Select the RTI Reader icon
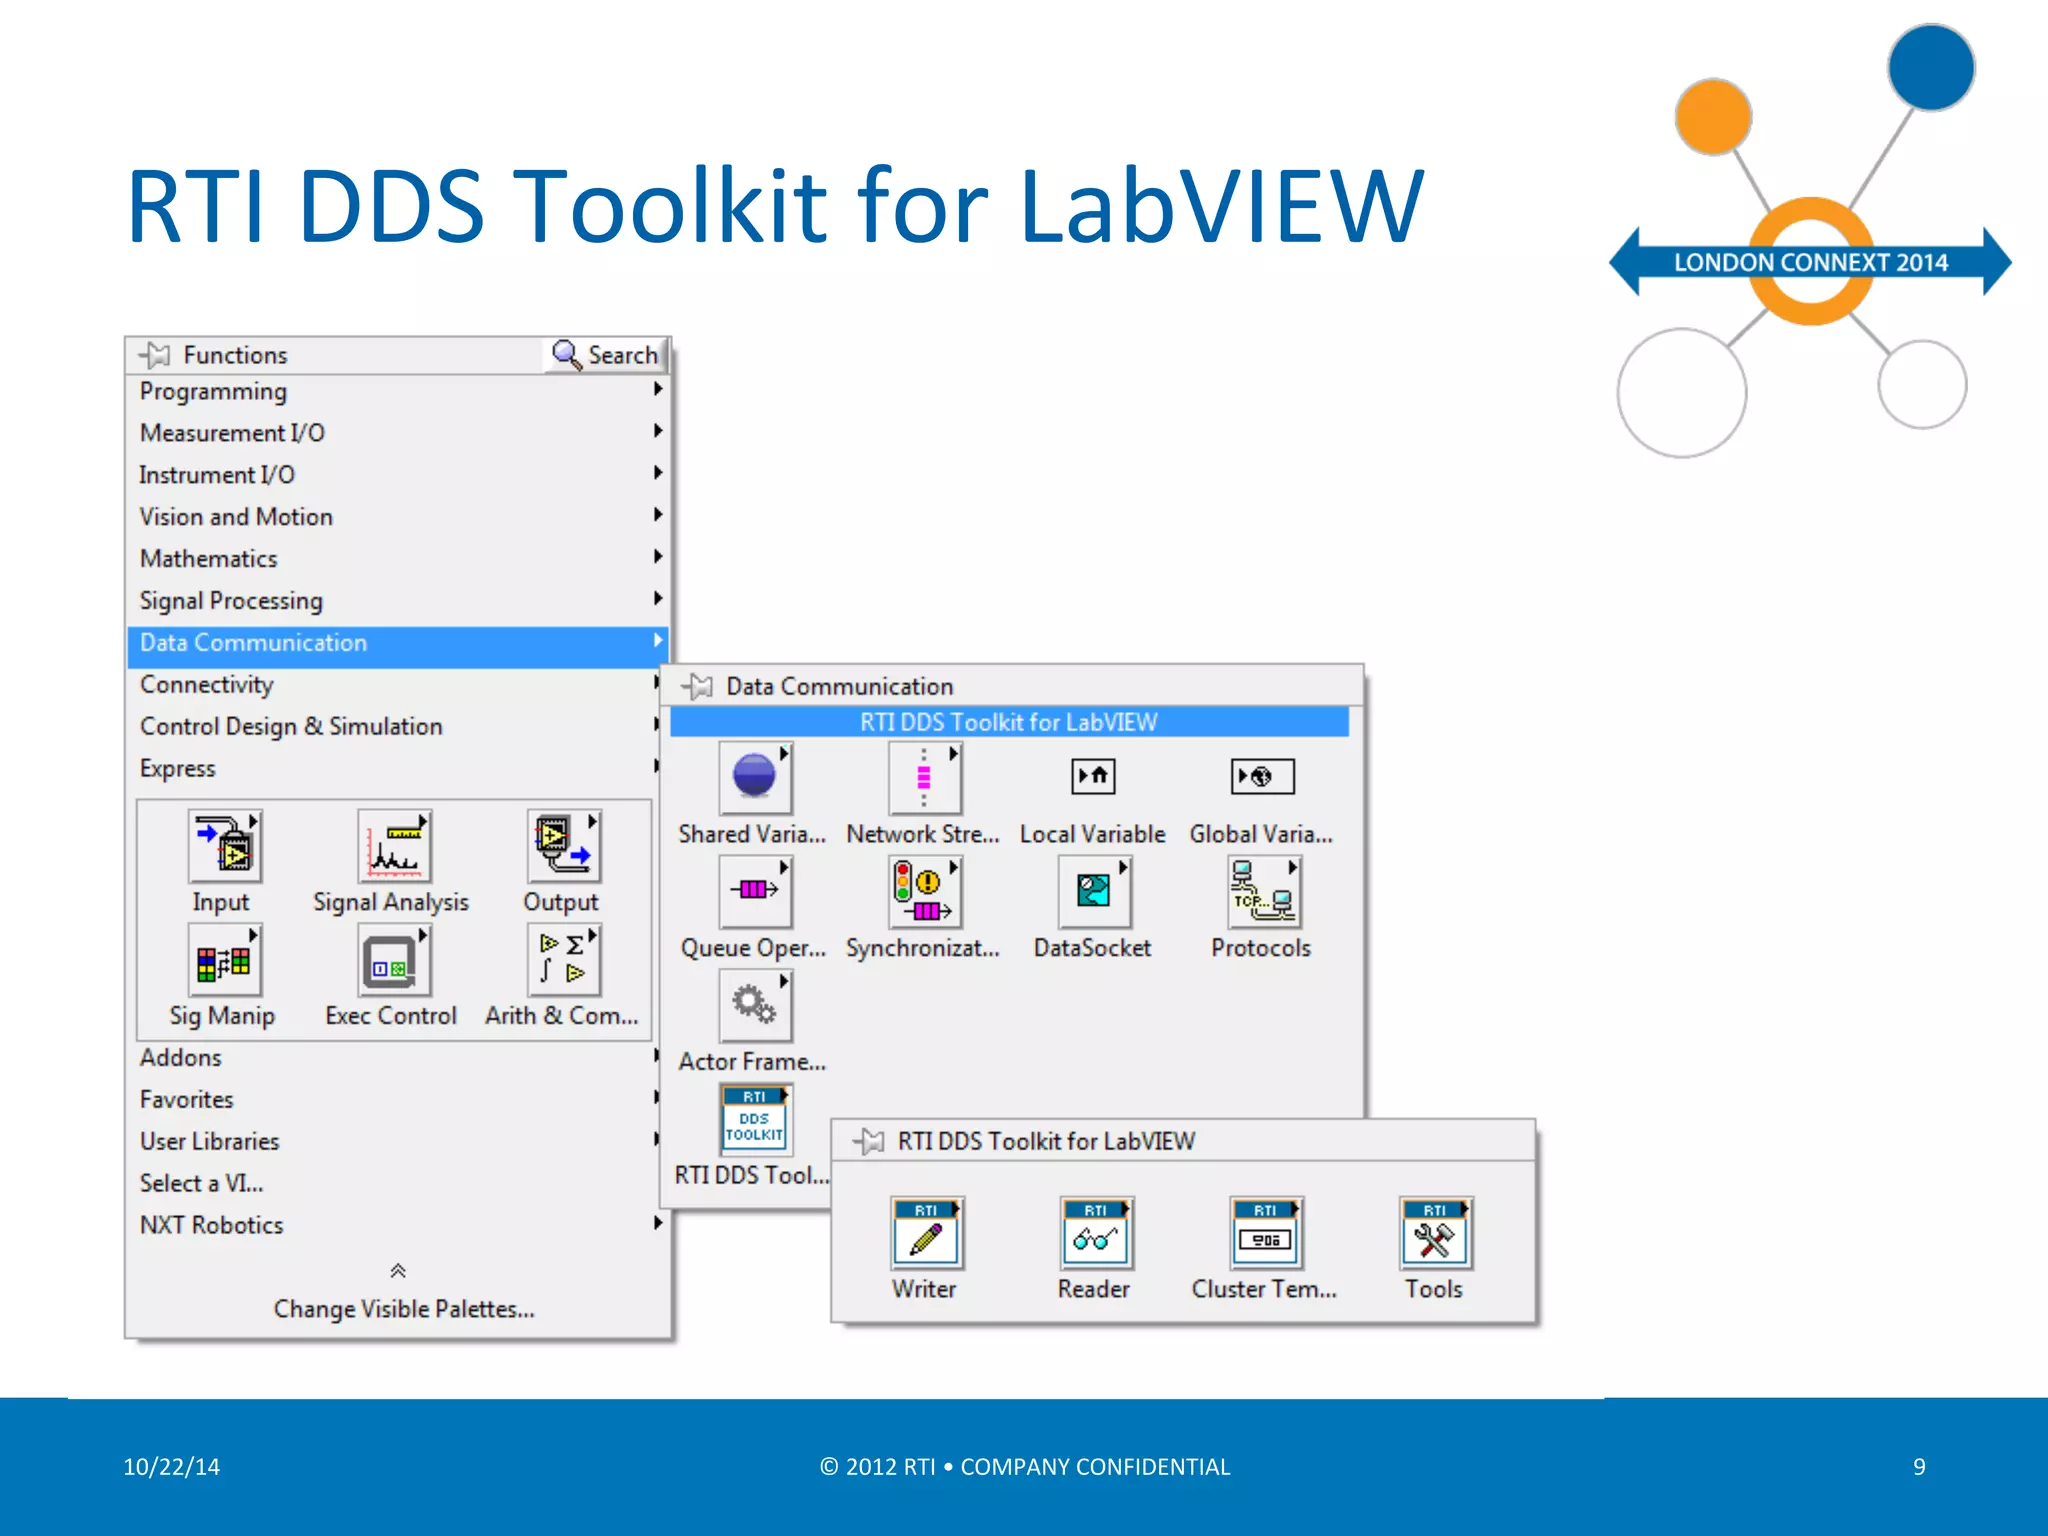Image resolution: width=2048 pixels, height=1536 pixels. click(x=1097, y=1233)
